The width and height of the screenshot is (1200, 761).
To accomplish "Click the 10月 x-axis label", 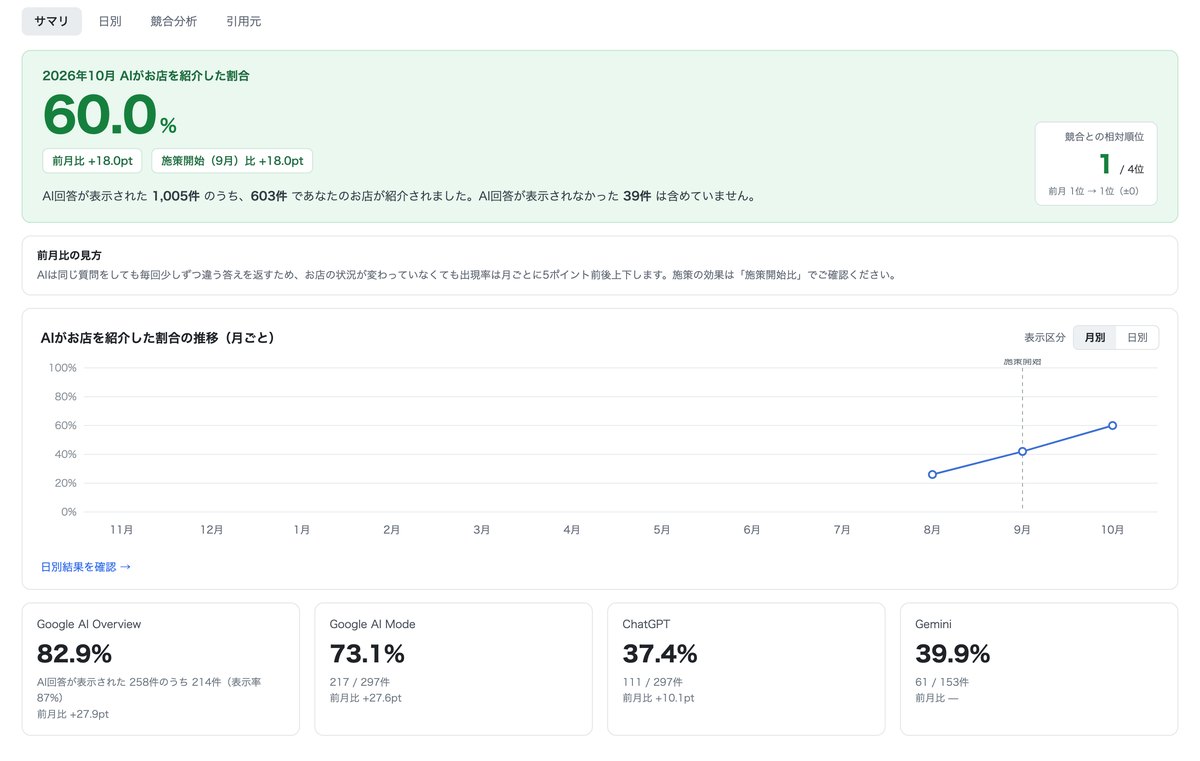I will click(1112, 530).
